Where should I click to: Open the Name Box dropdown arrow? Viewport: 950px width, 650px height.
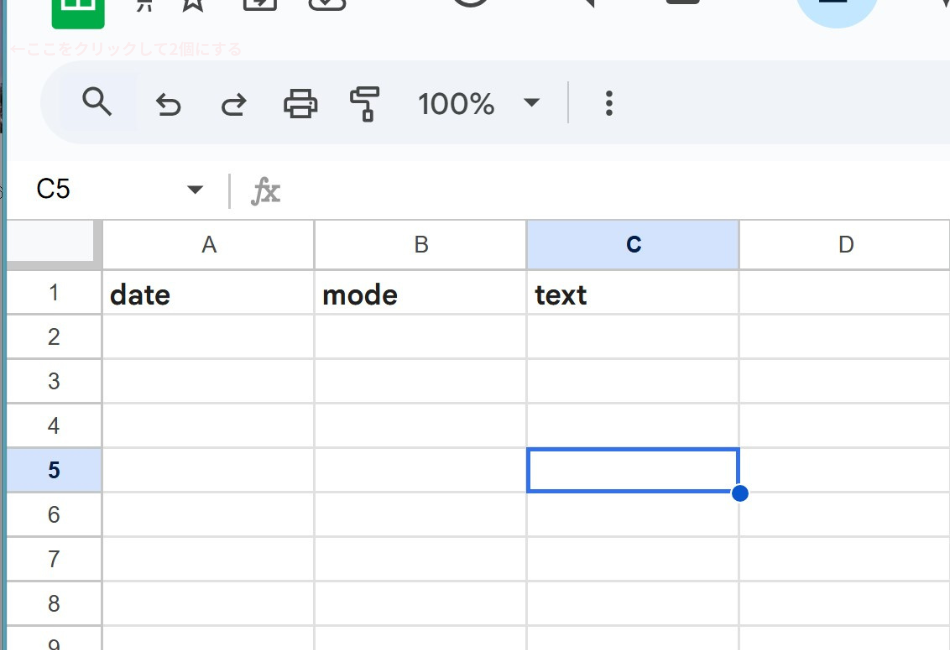coord(193,189)
